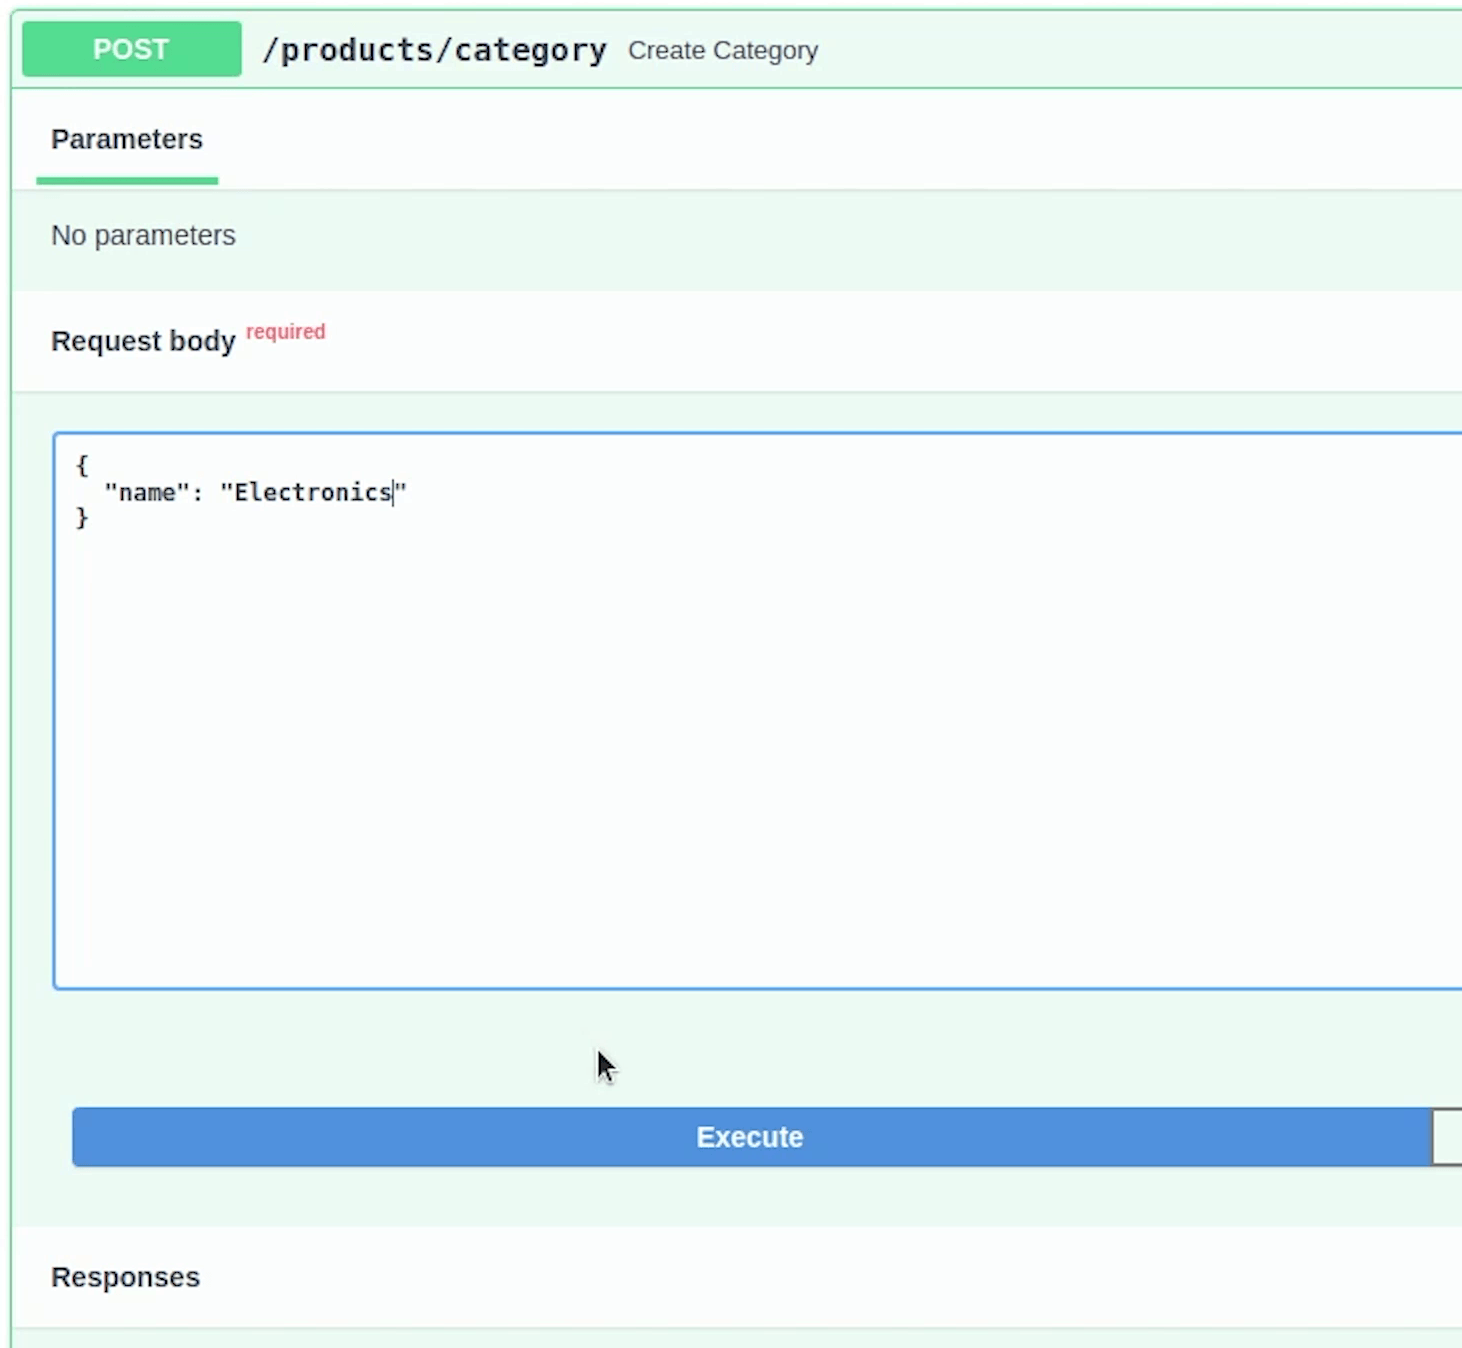Viewport: 1462px width, 1348px height.
Task: Collapse the /products/category endpoint path
Action: [x=433, y=50]
